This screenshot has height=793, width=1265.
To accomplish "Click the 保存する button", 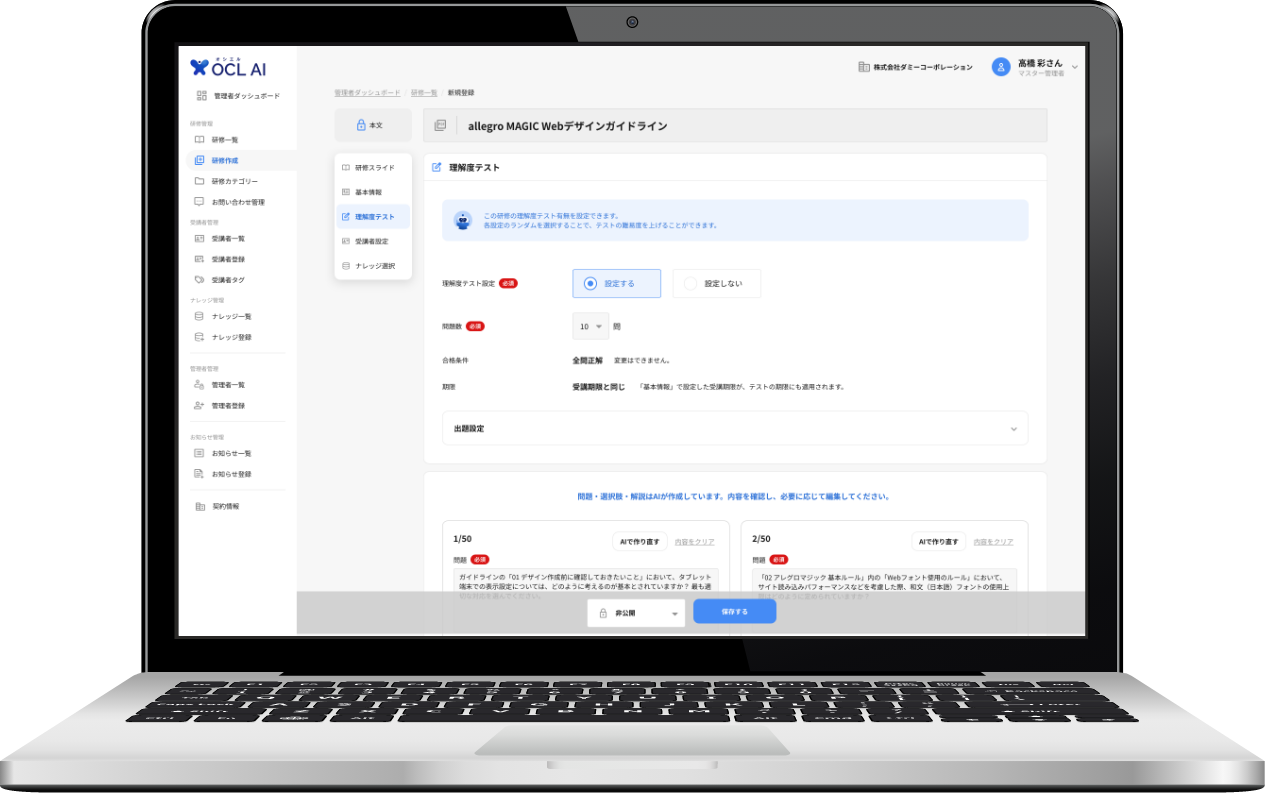I will point(734,612).
